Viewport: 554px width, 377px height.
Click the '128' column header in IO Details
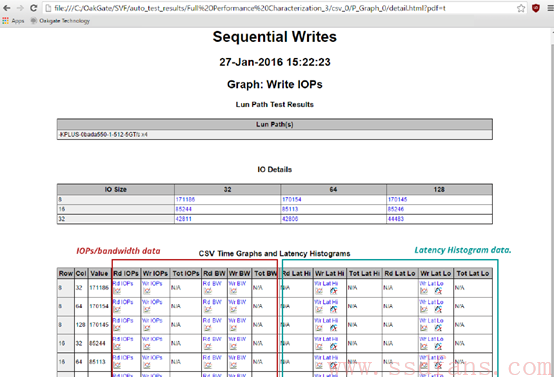pos(439,189)
